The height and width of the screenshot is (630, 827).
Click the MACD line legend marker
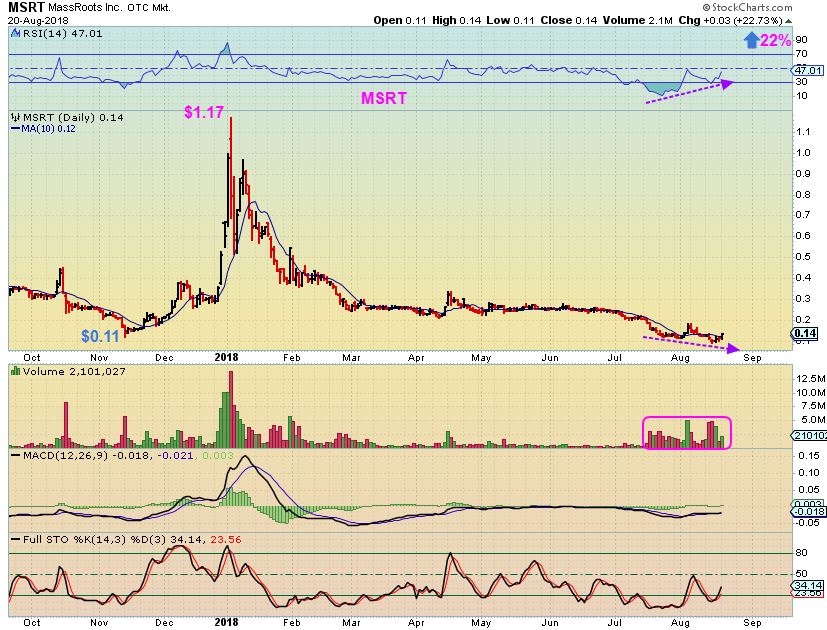click(x=16, y=455)
